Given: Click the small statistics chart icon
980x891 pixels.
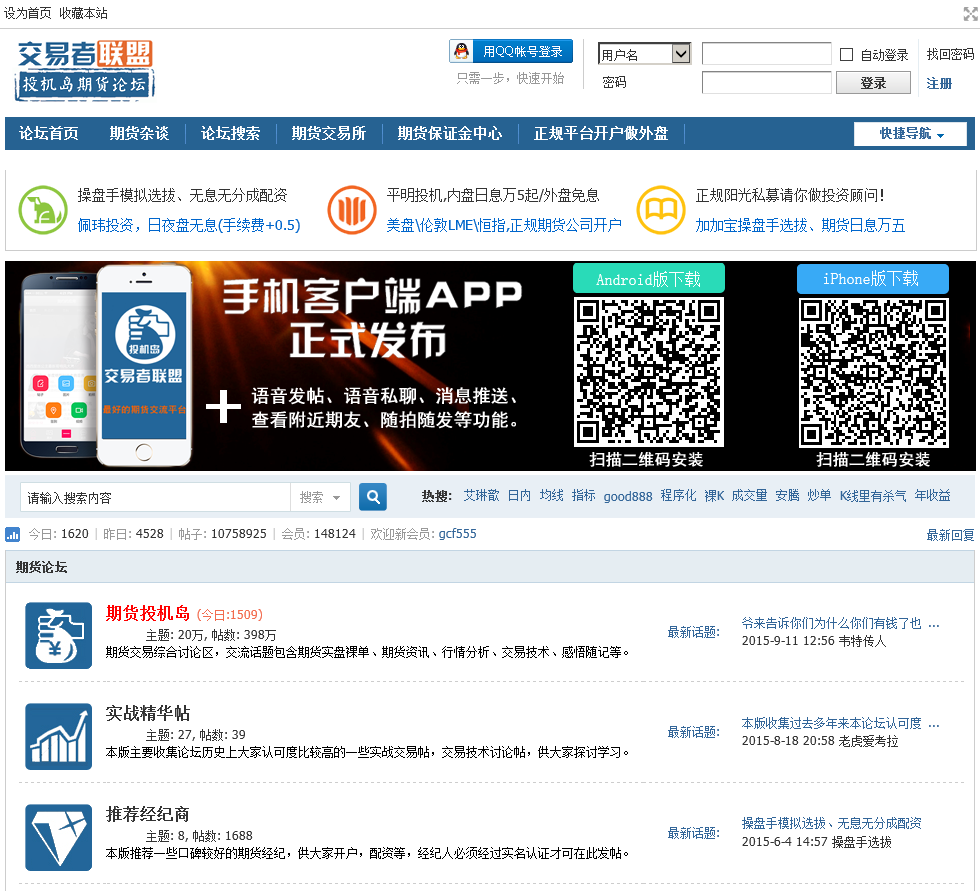Looking at the screenshot, I should (x=13, y=534).
